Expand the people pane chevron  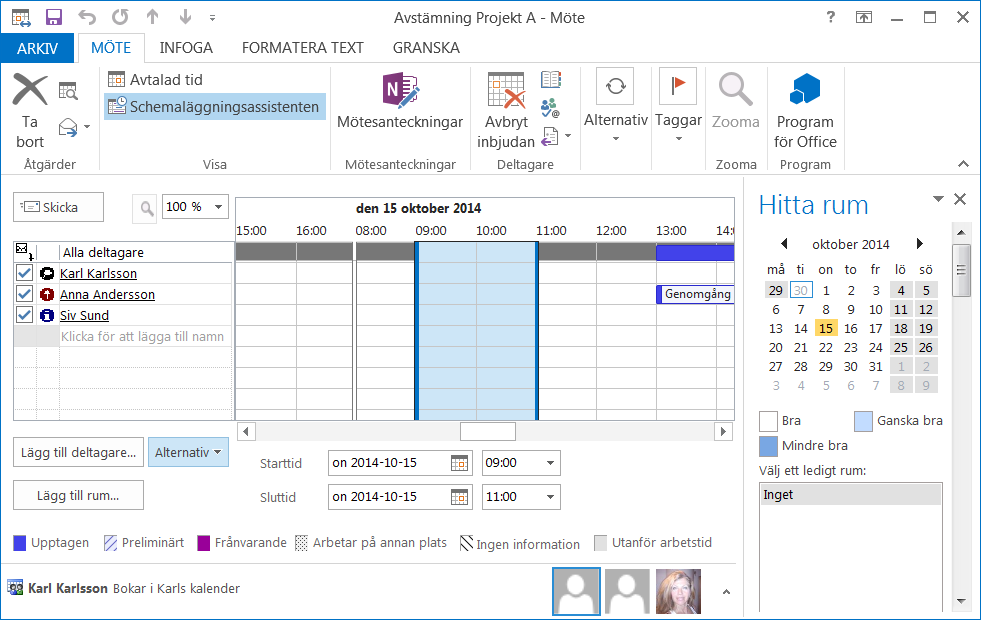(726, 592)
